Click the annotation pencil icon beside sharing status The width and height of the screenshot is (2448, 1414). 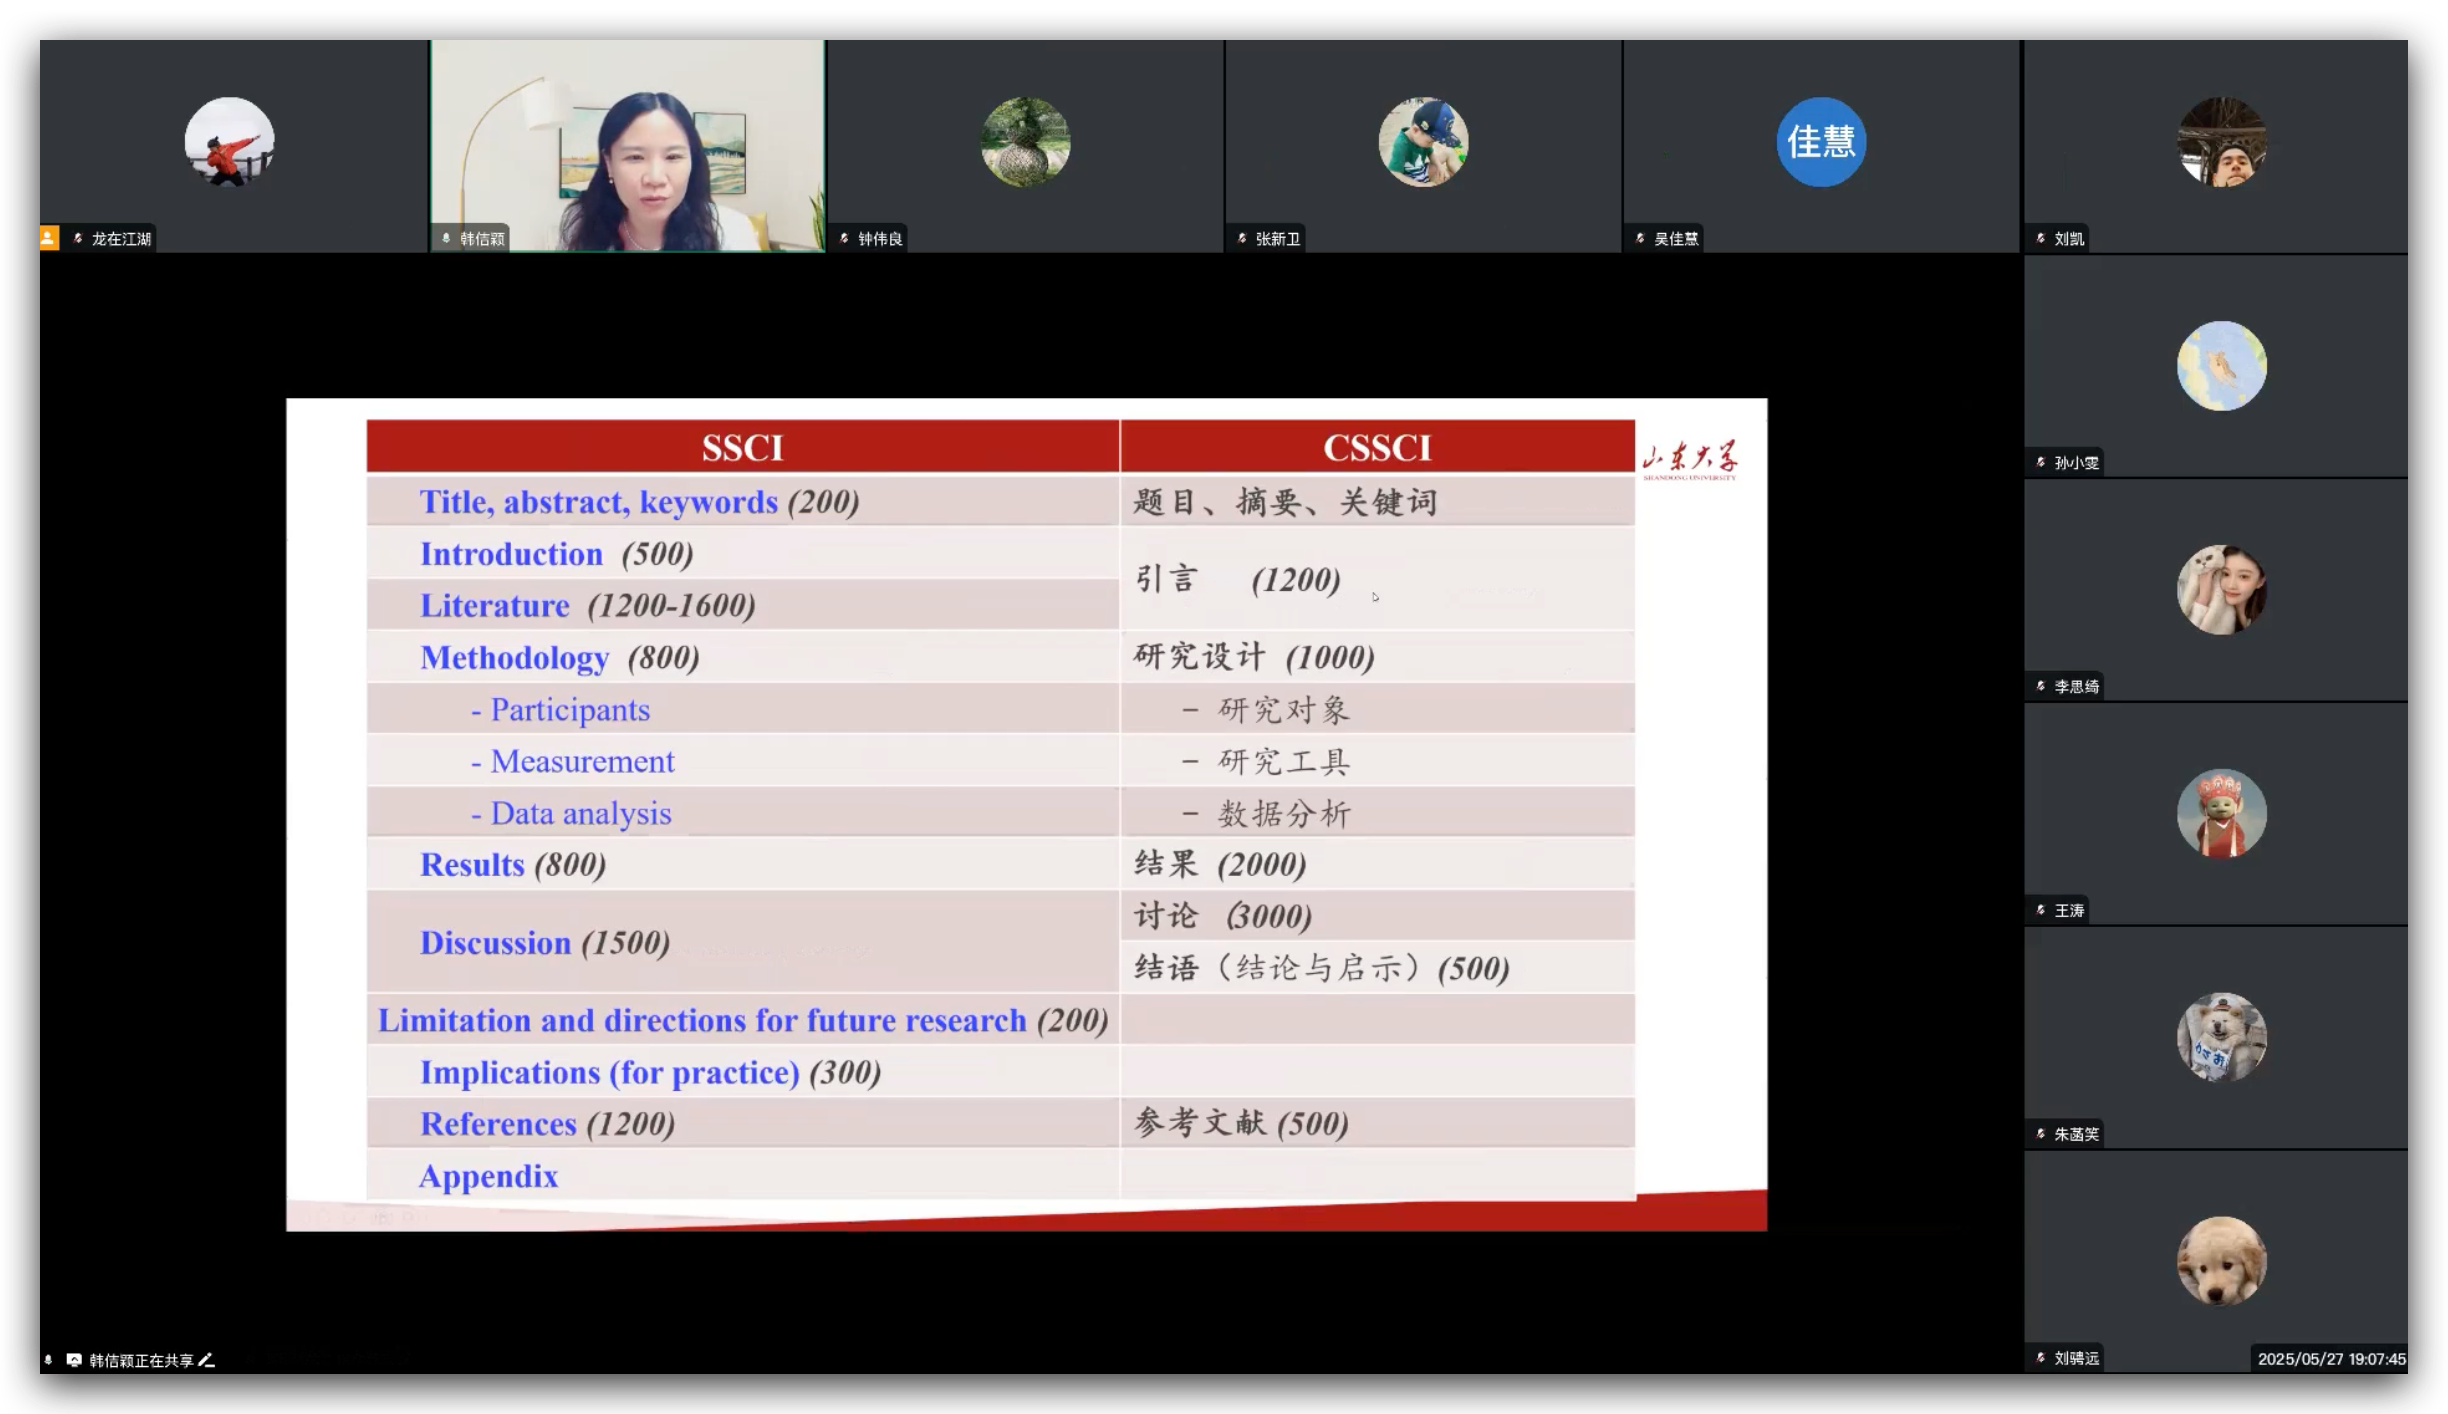(x=207, y=1360)
